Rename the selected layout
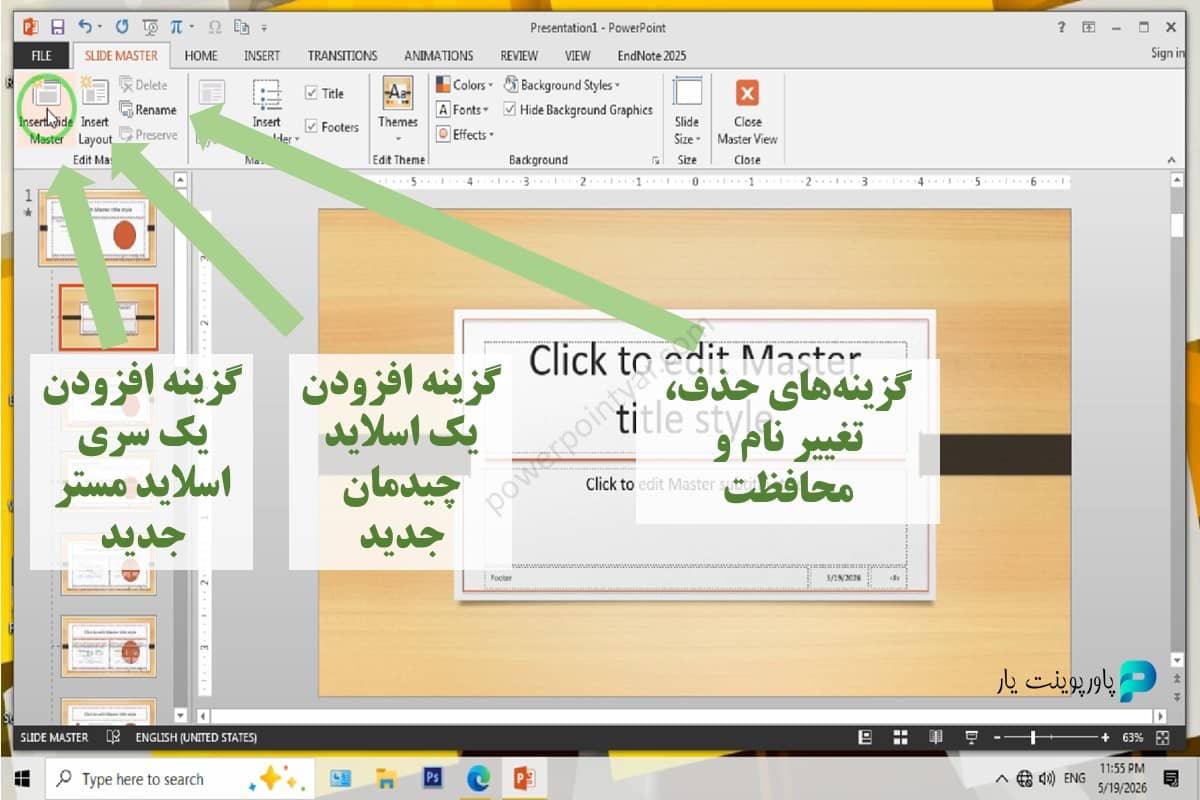1200x800 pixels. point(148,110)
